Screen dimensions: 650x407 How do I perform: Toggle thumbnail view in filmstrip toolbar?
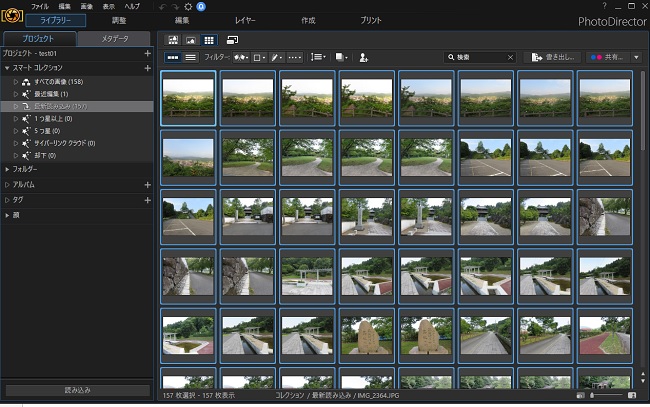click(x=173, y=57)
